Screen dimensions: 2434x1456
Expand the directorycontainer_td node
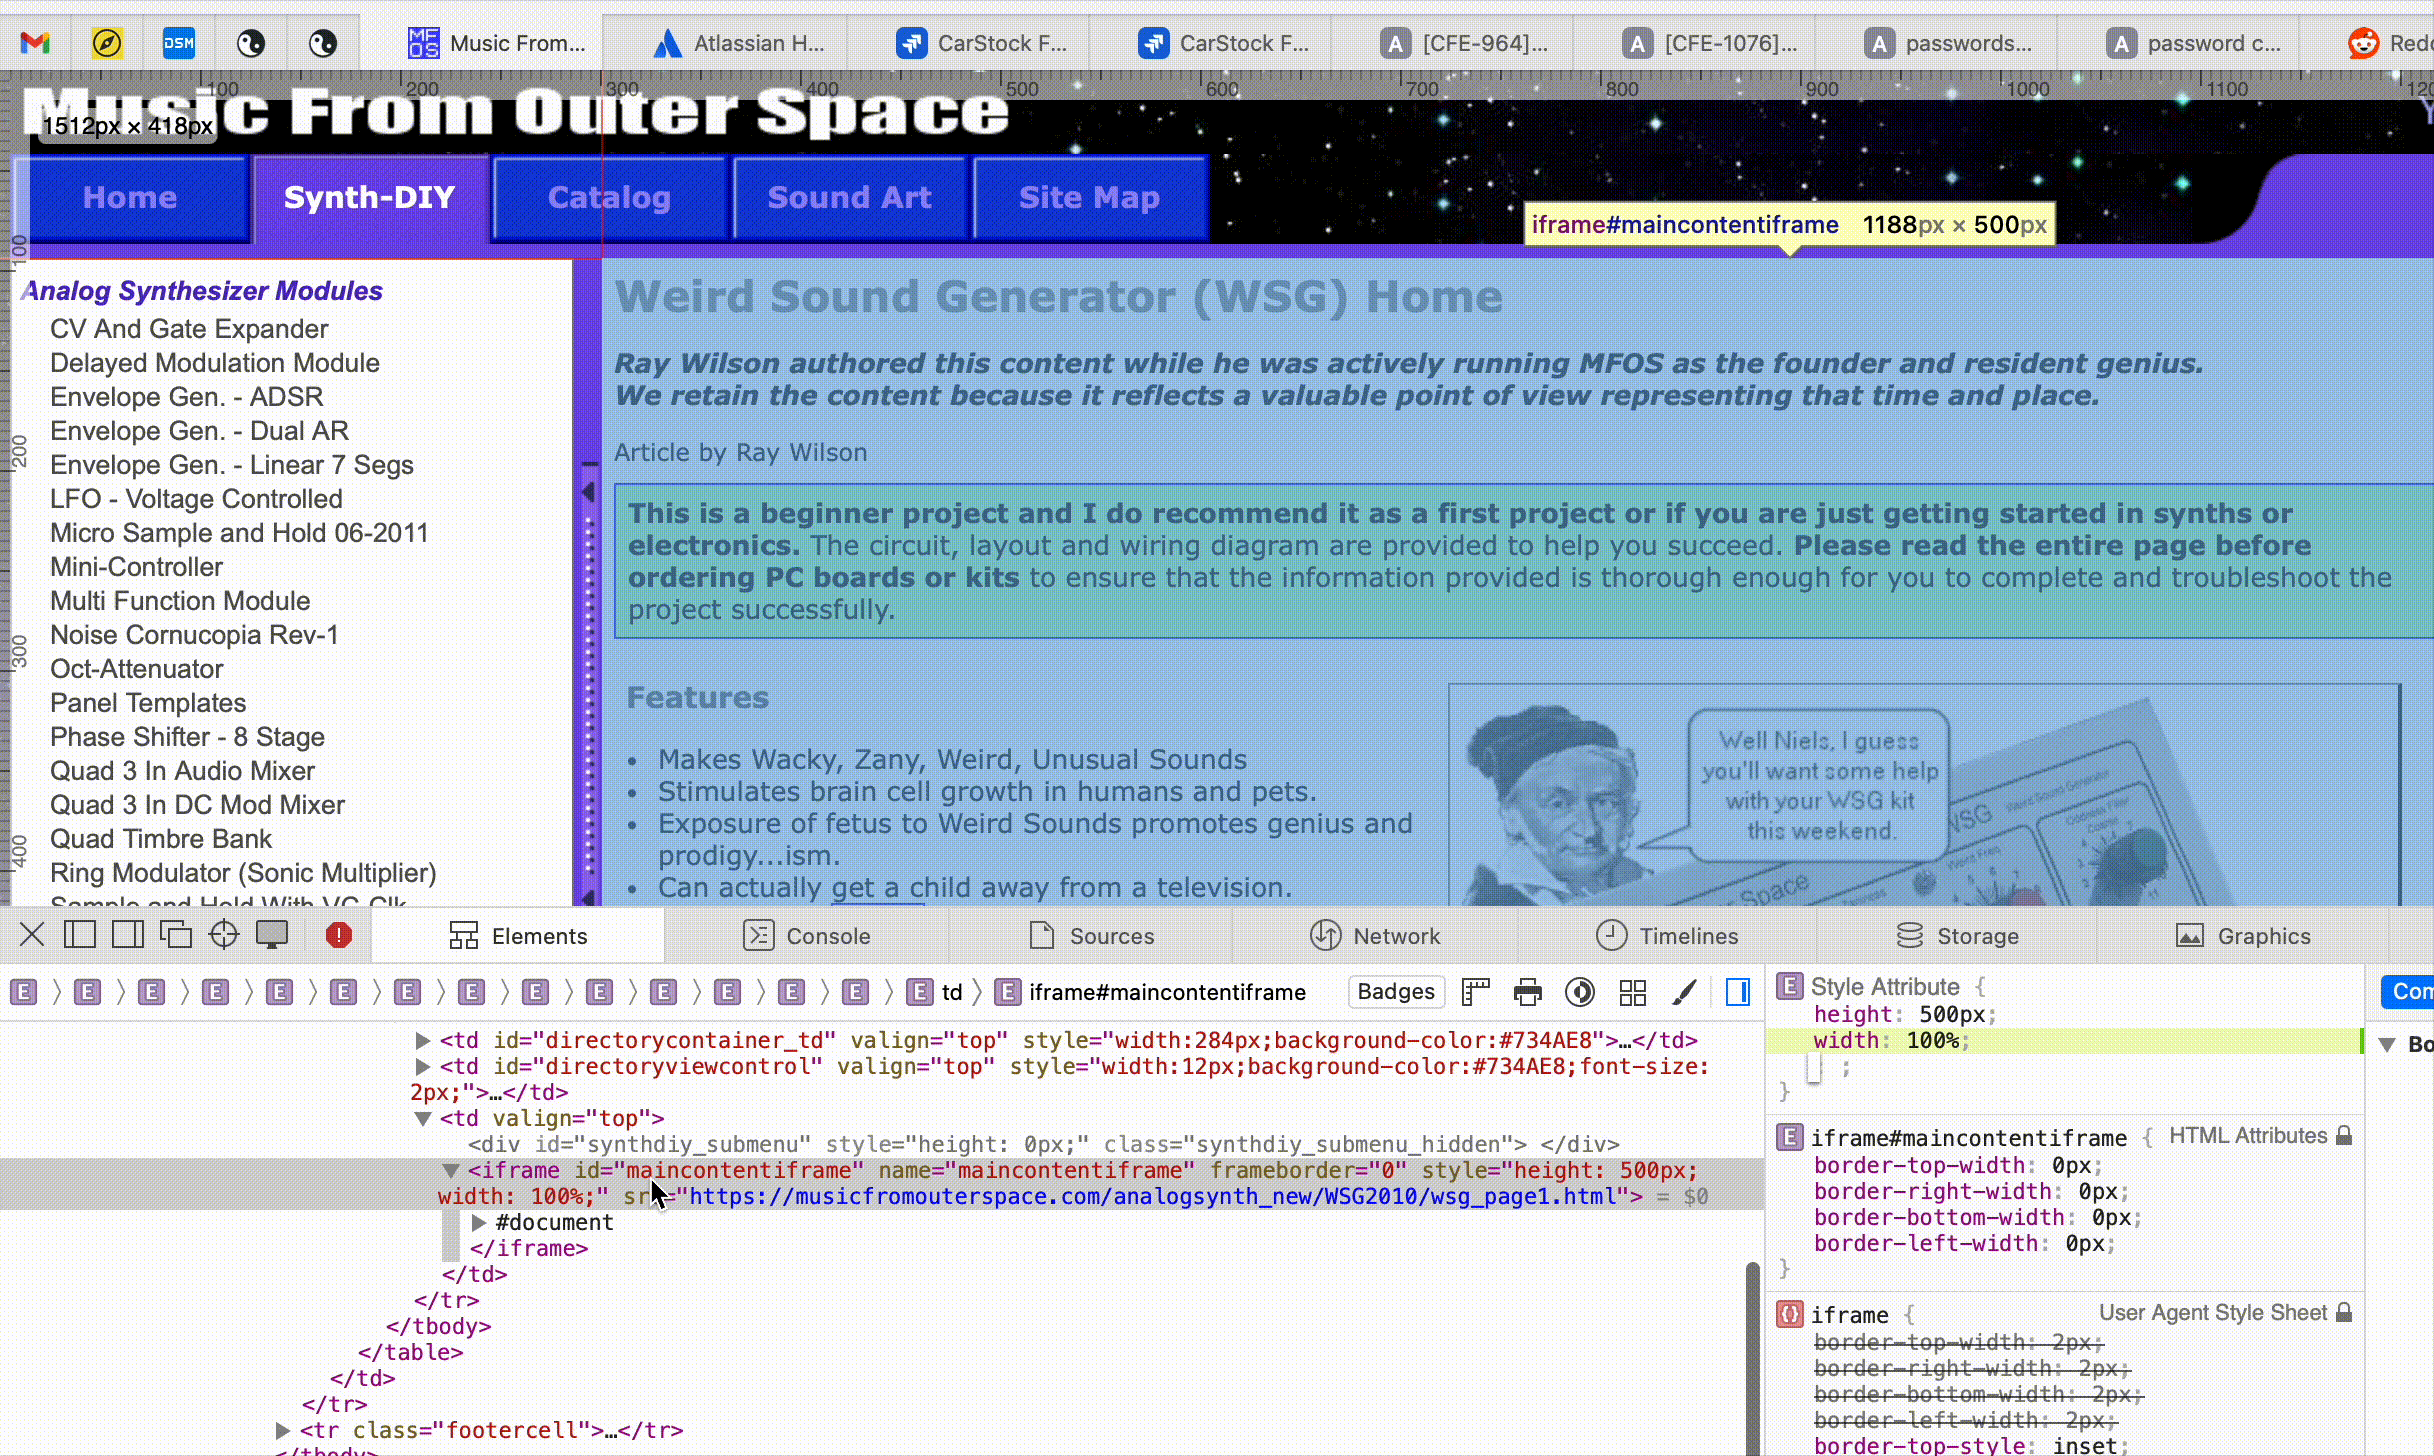click(x=423, y=1041)
